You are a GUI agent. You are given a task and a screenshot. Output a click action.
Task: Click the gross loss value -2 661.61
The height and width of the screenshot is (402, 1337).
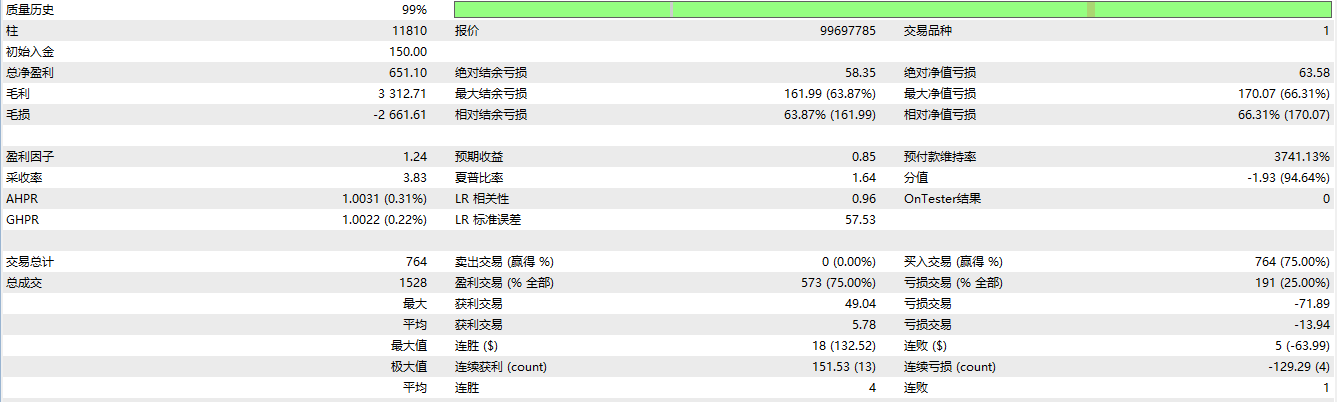(401, 115)
